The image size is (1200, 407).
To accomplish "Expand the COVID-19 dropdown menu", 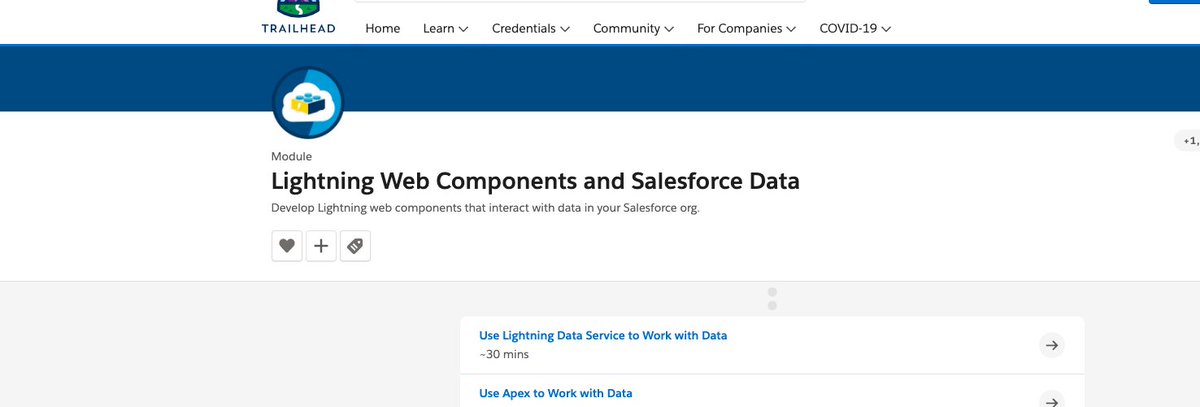I will [x=855, y=28].
